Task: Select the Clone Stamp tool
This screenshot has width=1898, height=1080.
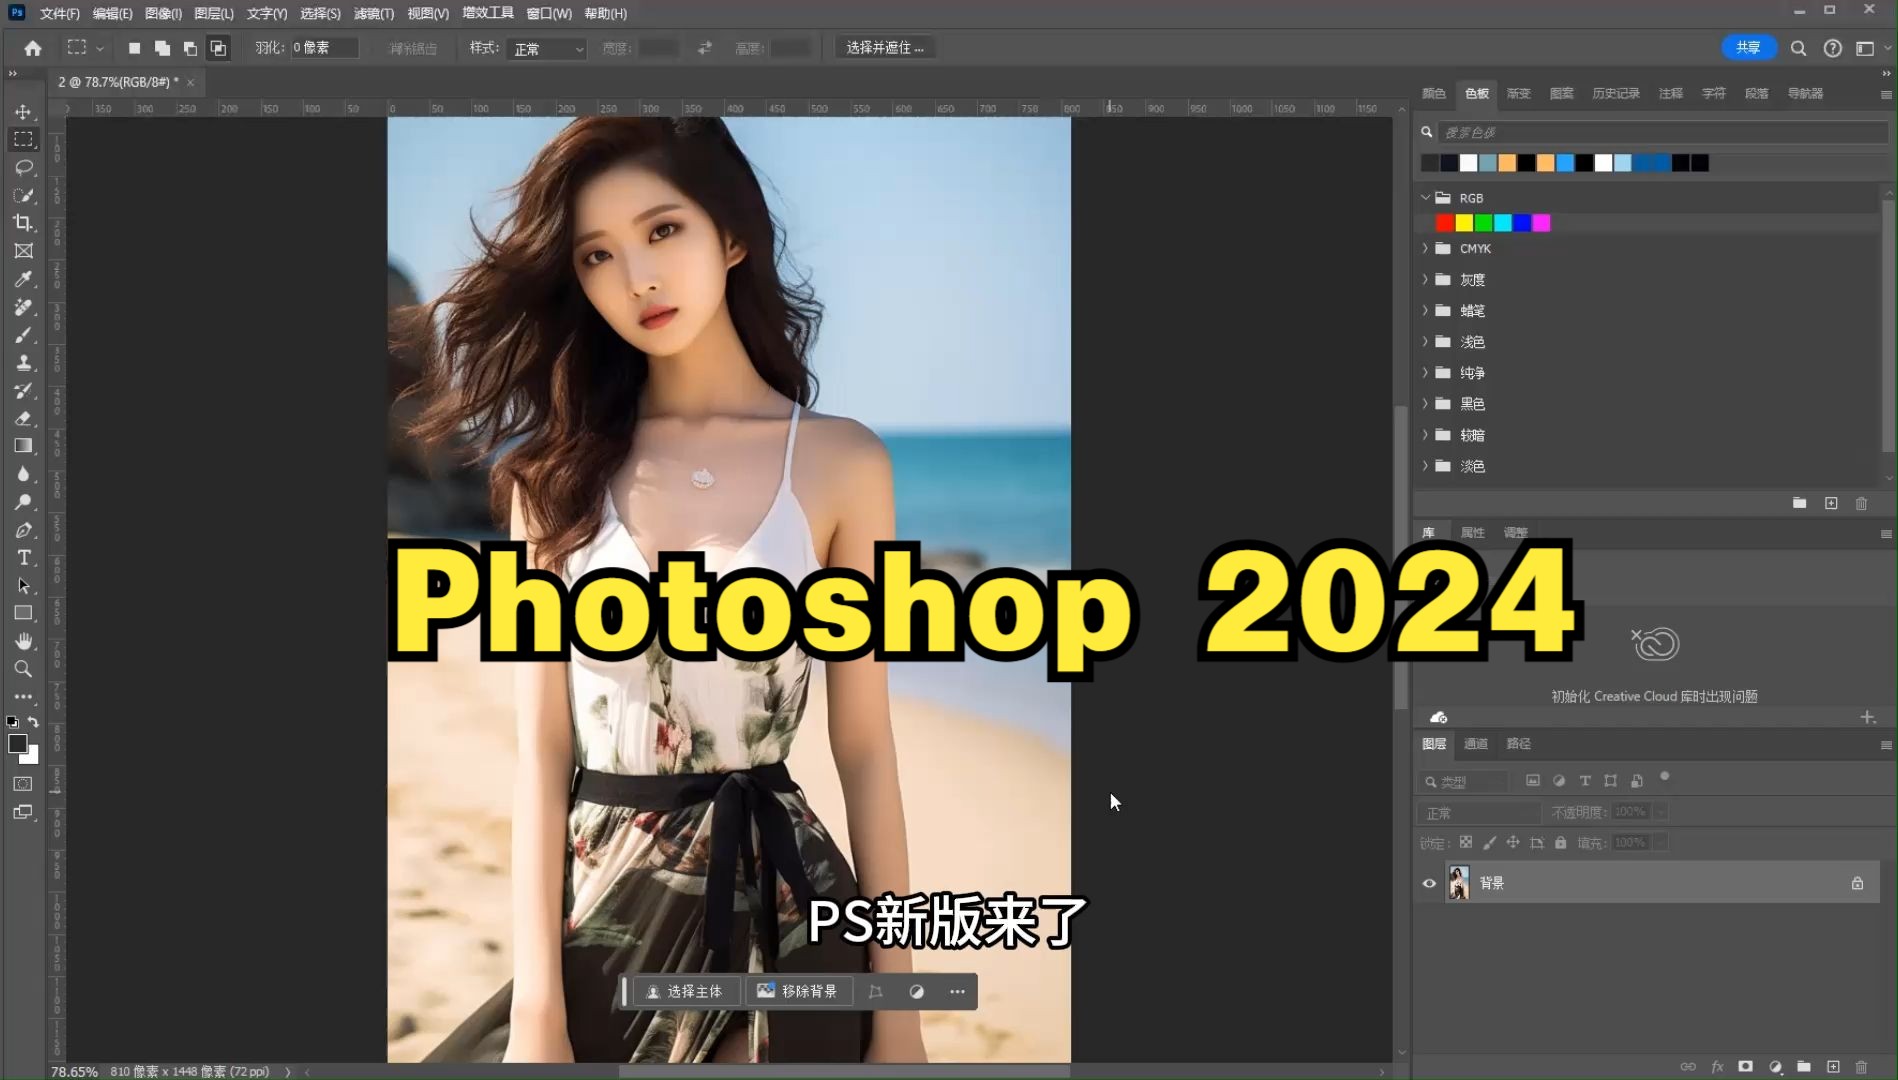Action: [24, 363]
